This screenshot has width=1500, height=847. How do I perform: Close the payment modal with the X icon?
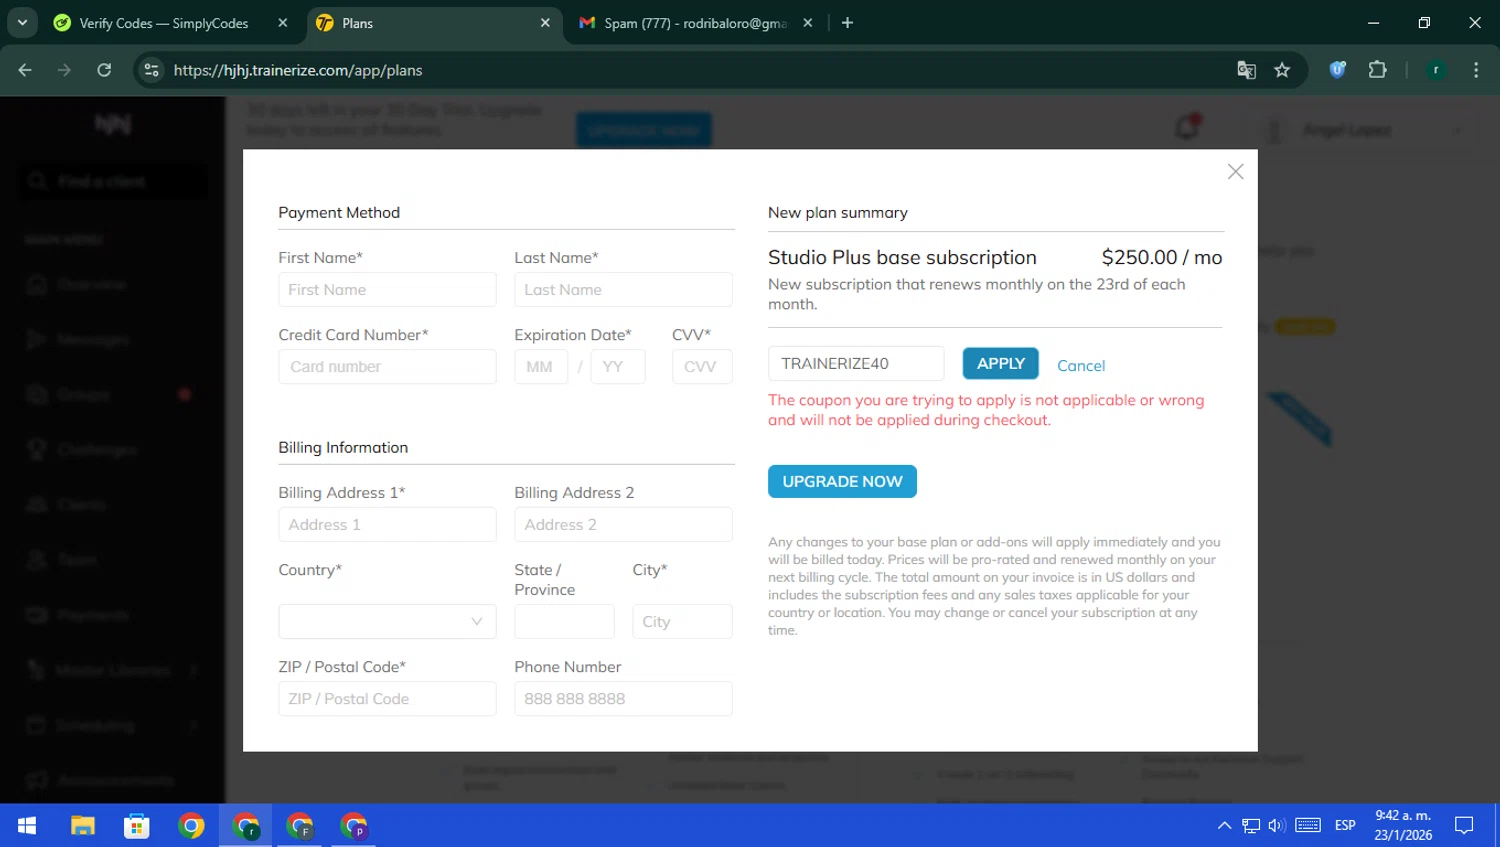click(1235, 172)
